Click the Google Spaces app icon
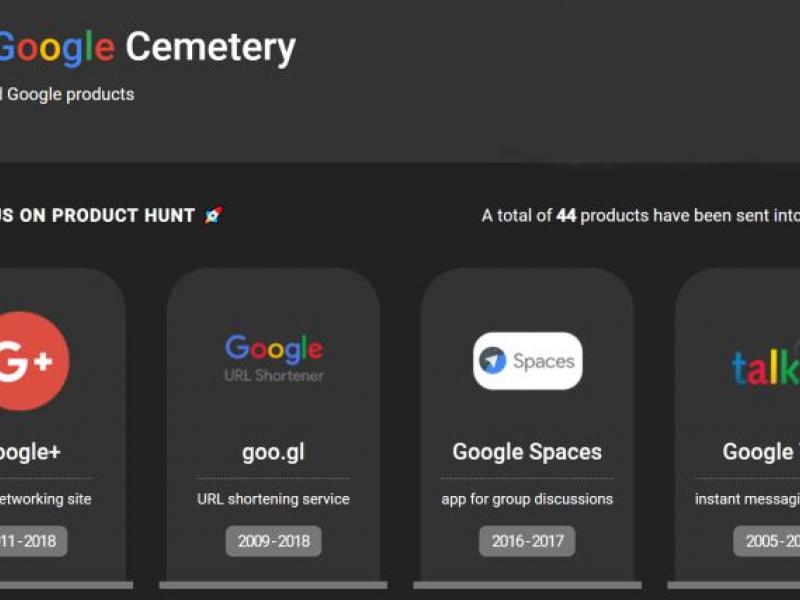The image size is (800, 600). pyautogui.click(x=526, y=361)
